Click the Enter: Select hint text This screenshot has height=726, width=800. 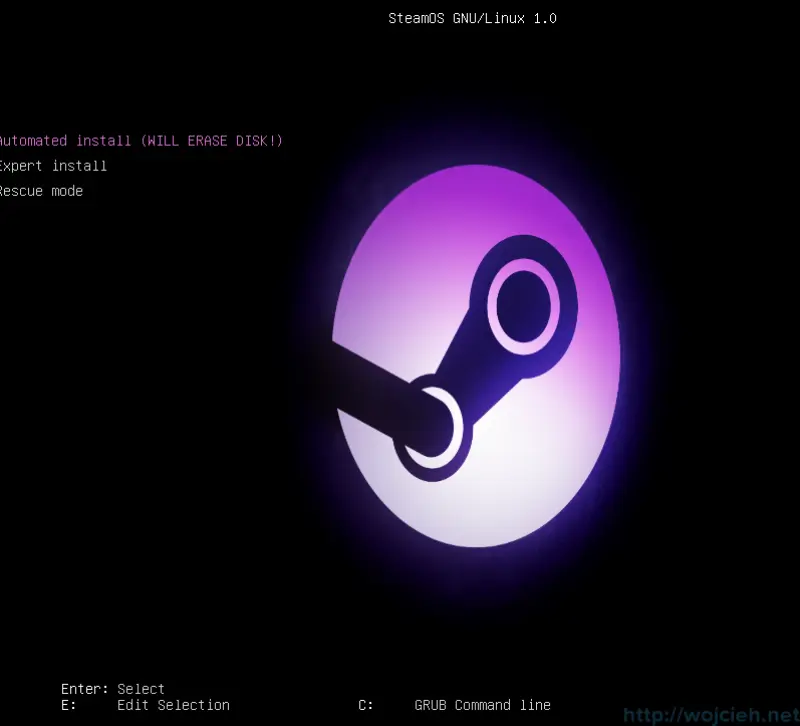[x=112, y=689]
